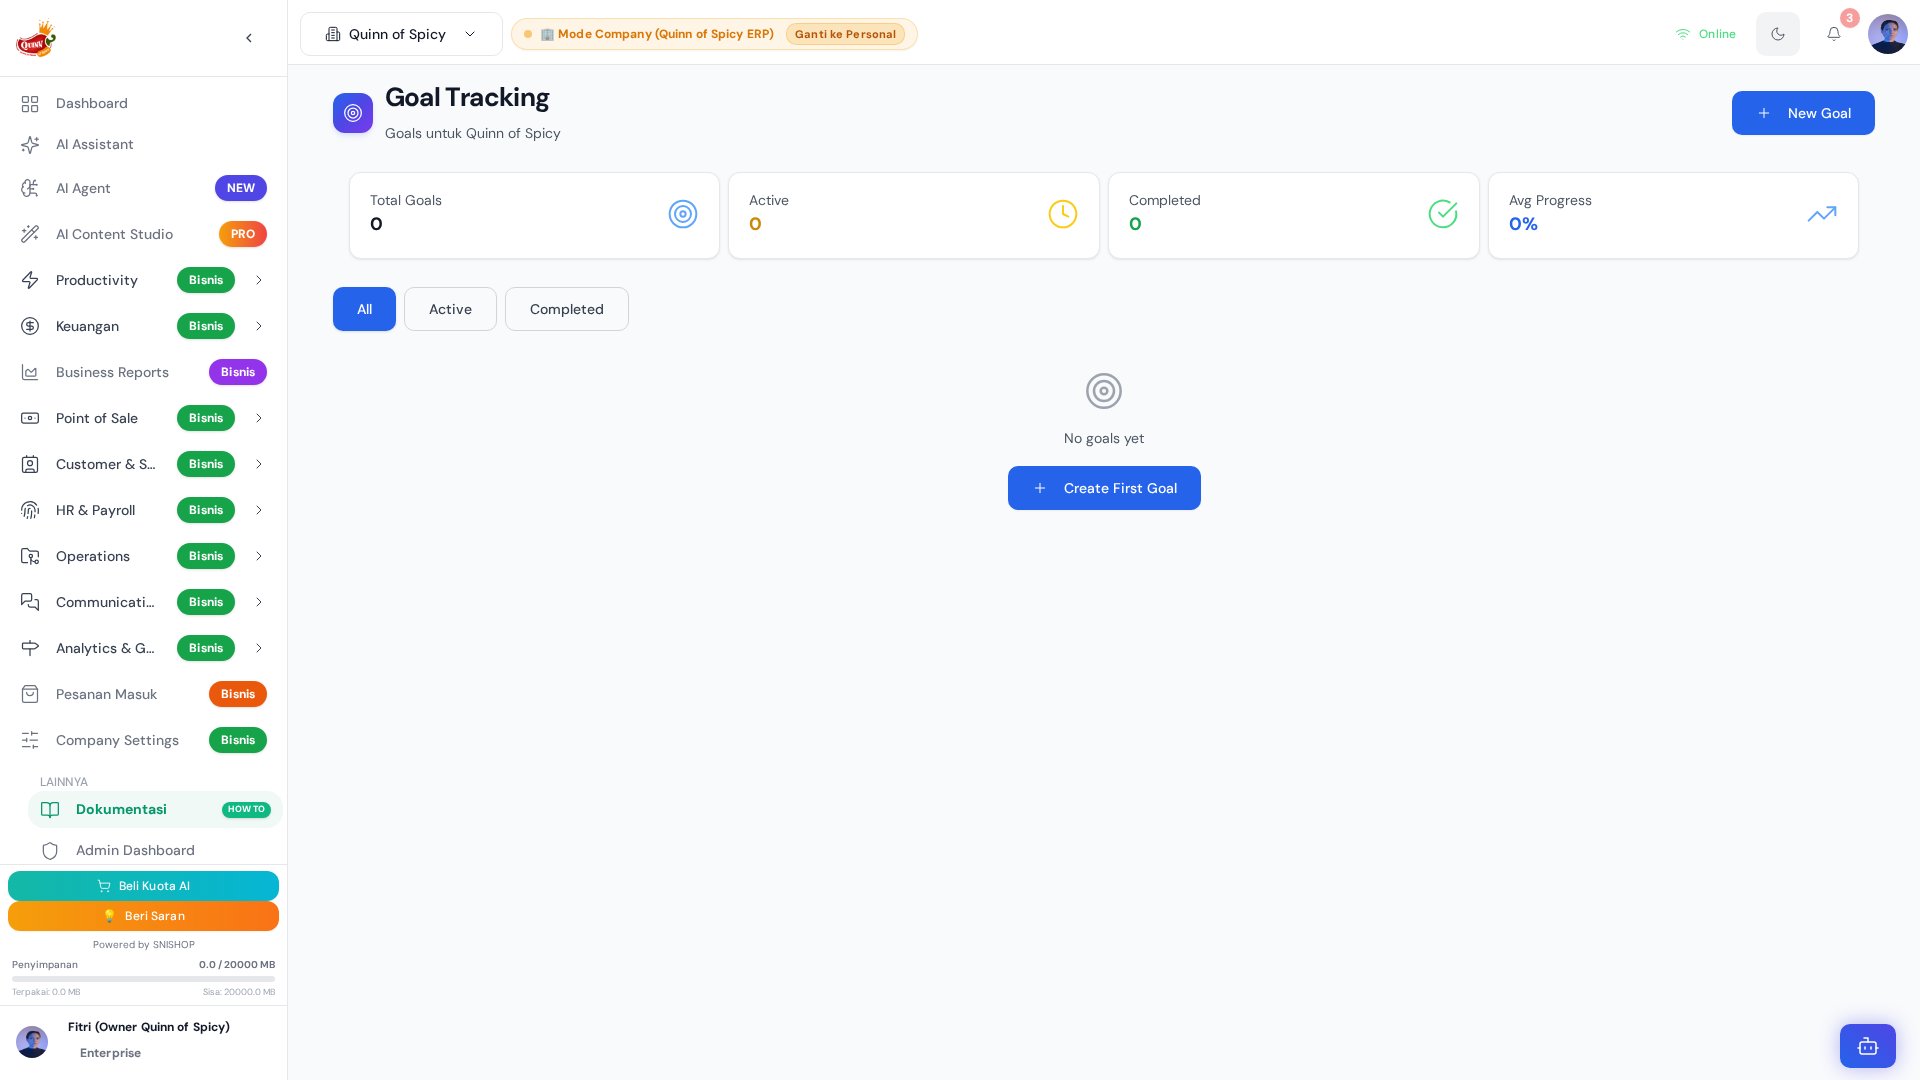This screenshot has width=1920, height=1080.
Task: Click the Avg Progress trend icon
Action: pyautogui.click(x=1822, y=214)
